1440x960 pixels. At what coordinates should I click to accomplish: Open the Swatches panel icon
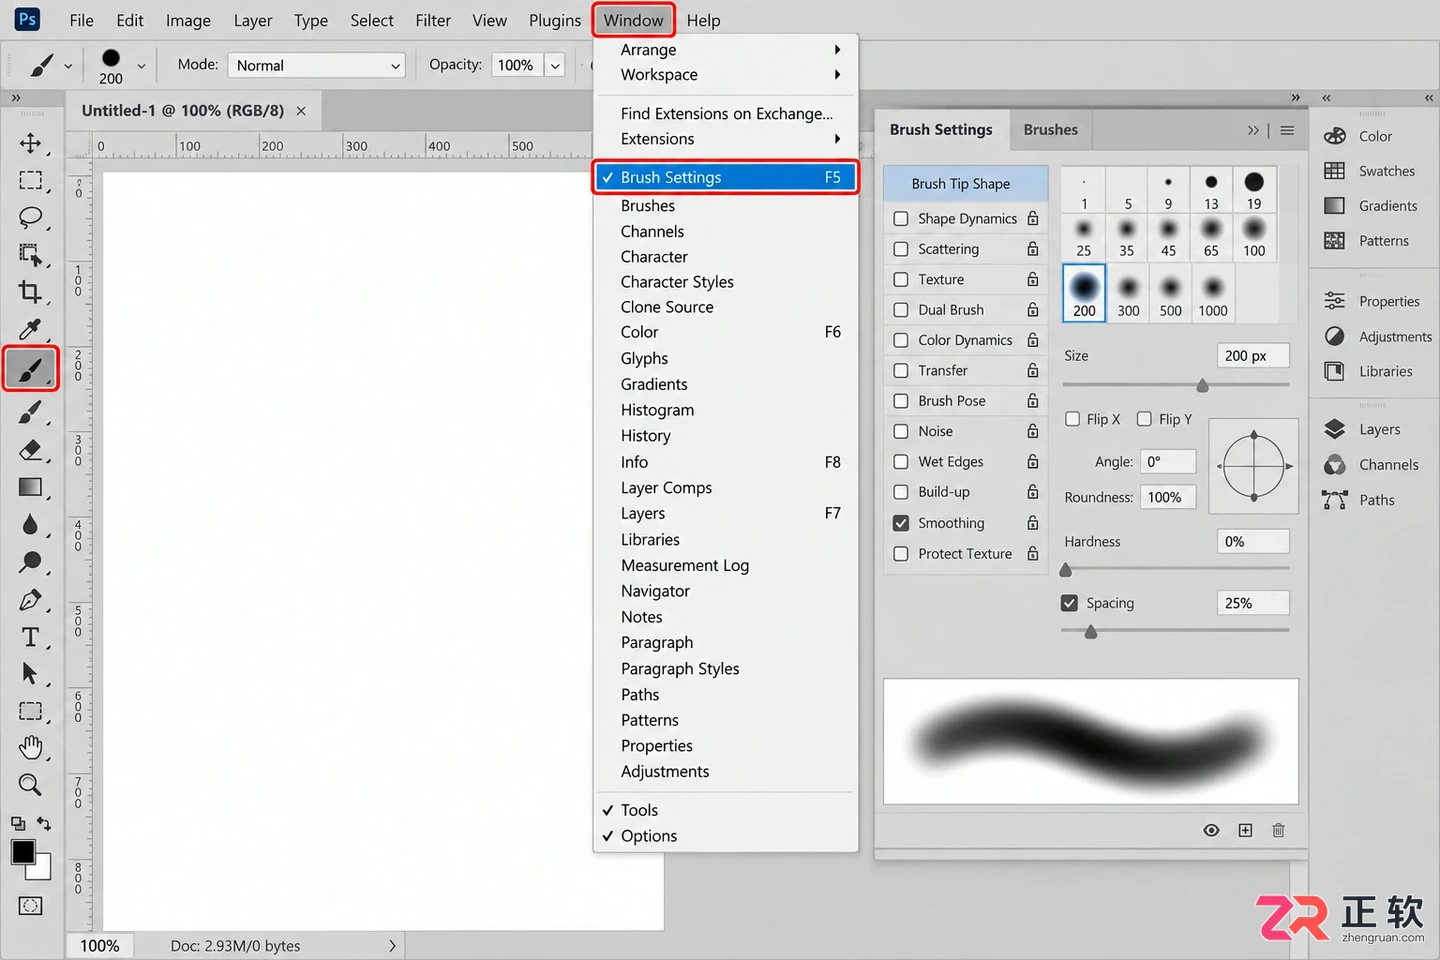click(1334, 171)
